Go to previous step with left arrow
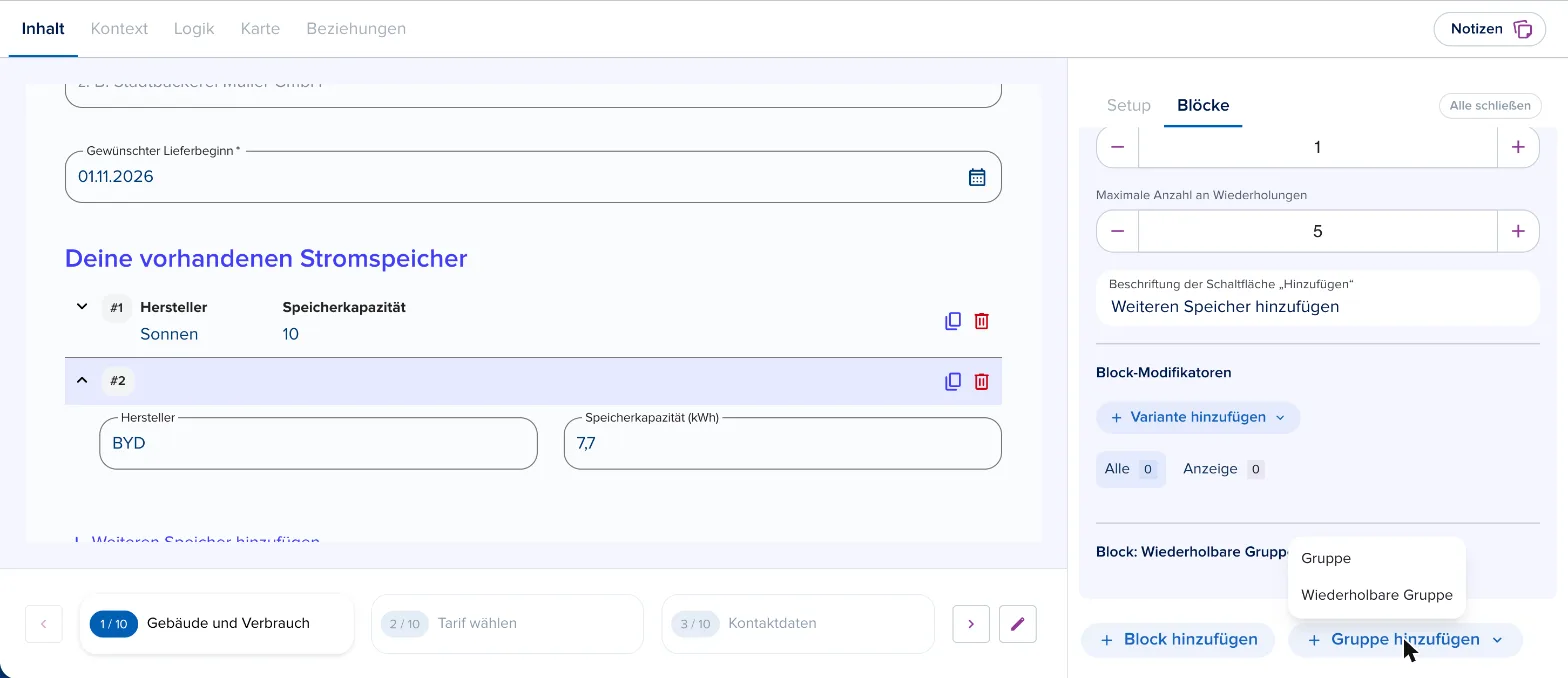 [x=44, y=624]
